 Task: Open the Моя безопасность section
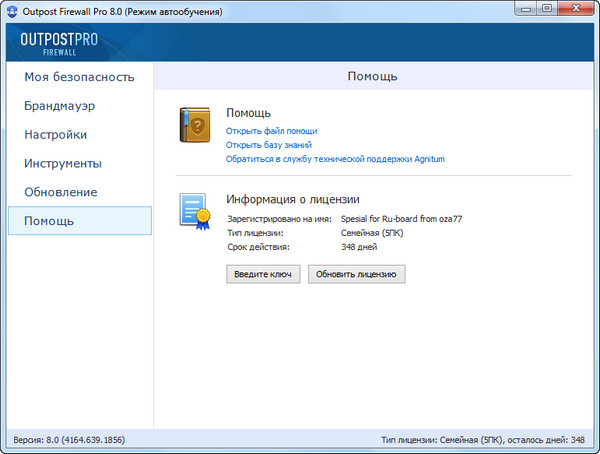[x=79, y=77]
